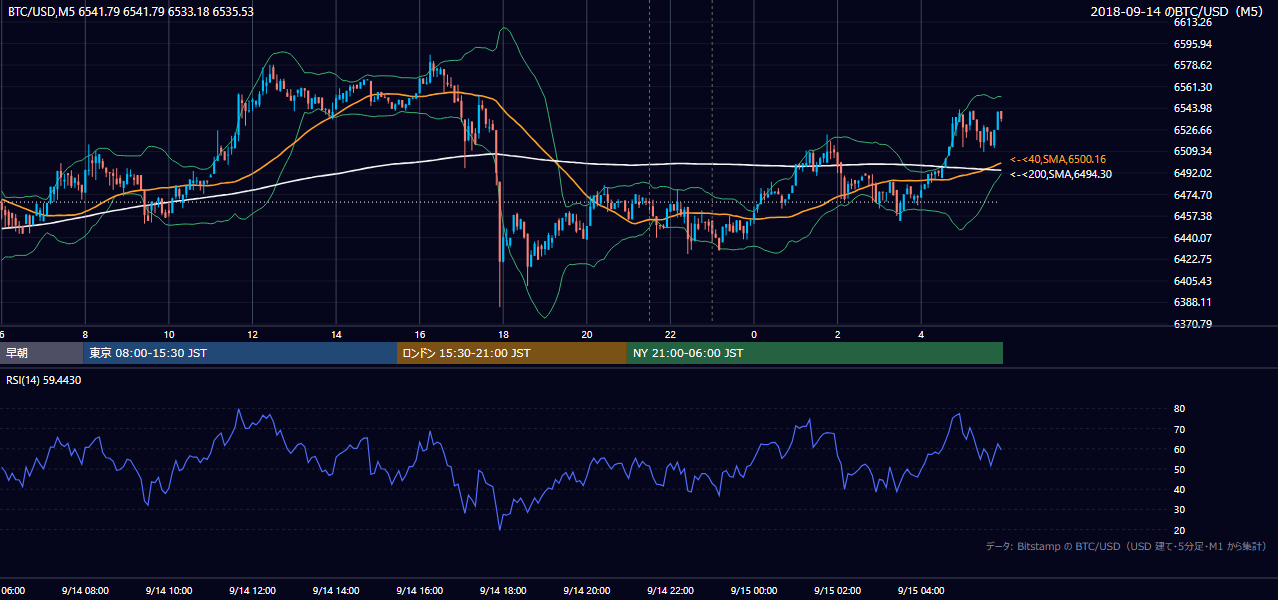Click the 6422.75 price axis value
Viewport: 1278px width, 600px height.
click(x=1193, y=259)
